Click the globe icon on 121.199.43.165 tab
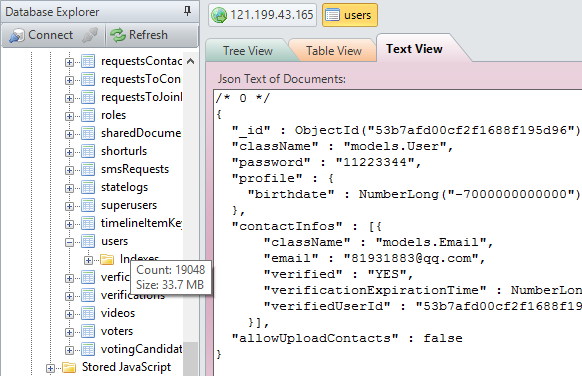This screenshot has height=376, width=582. [219, 15]
